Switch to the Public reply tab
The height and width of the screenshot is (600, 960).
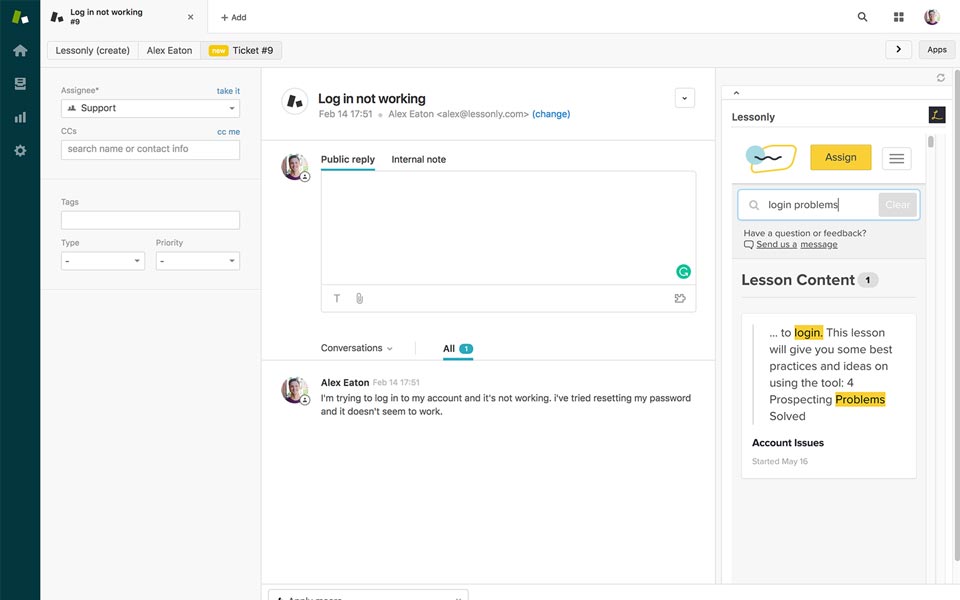pos(348,159)
